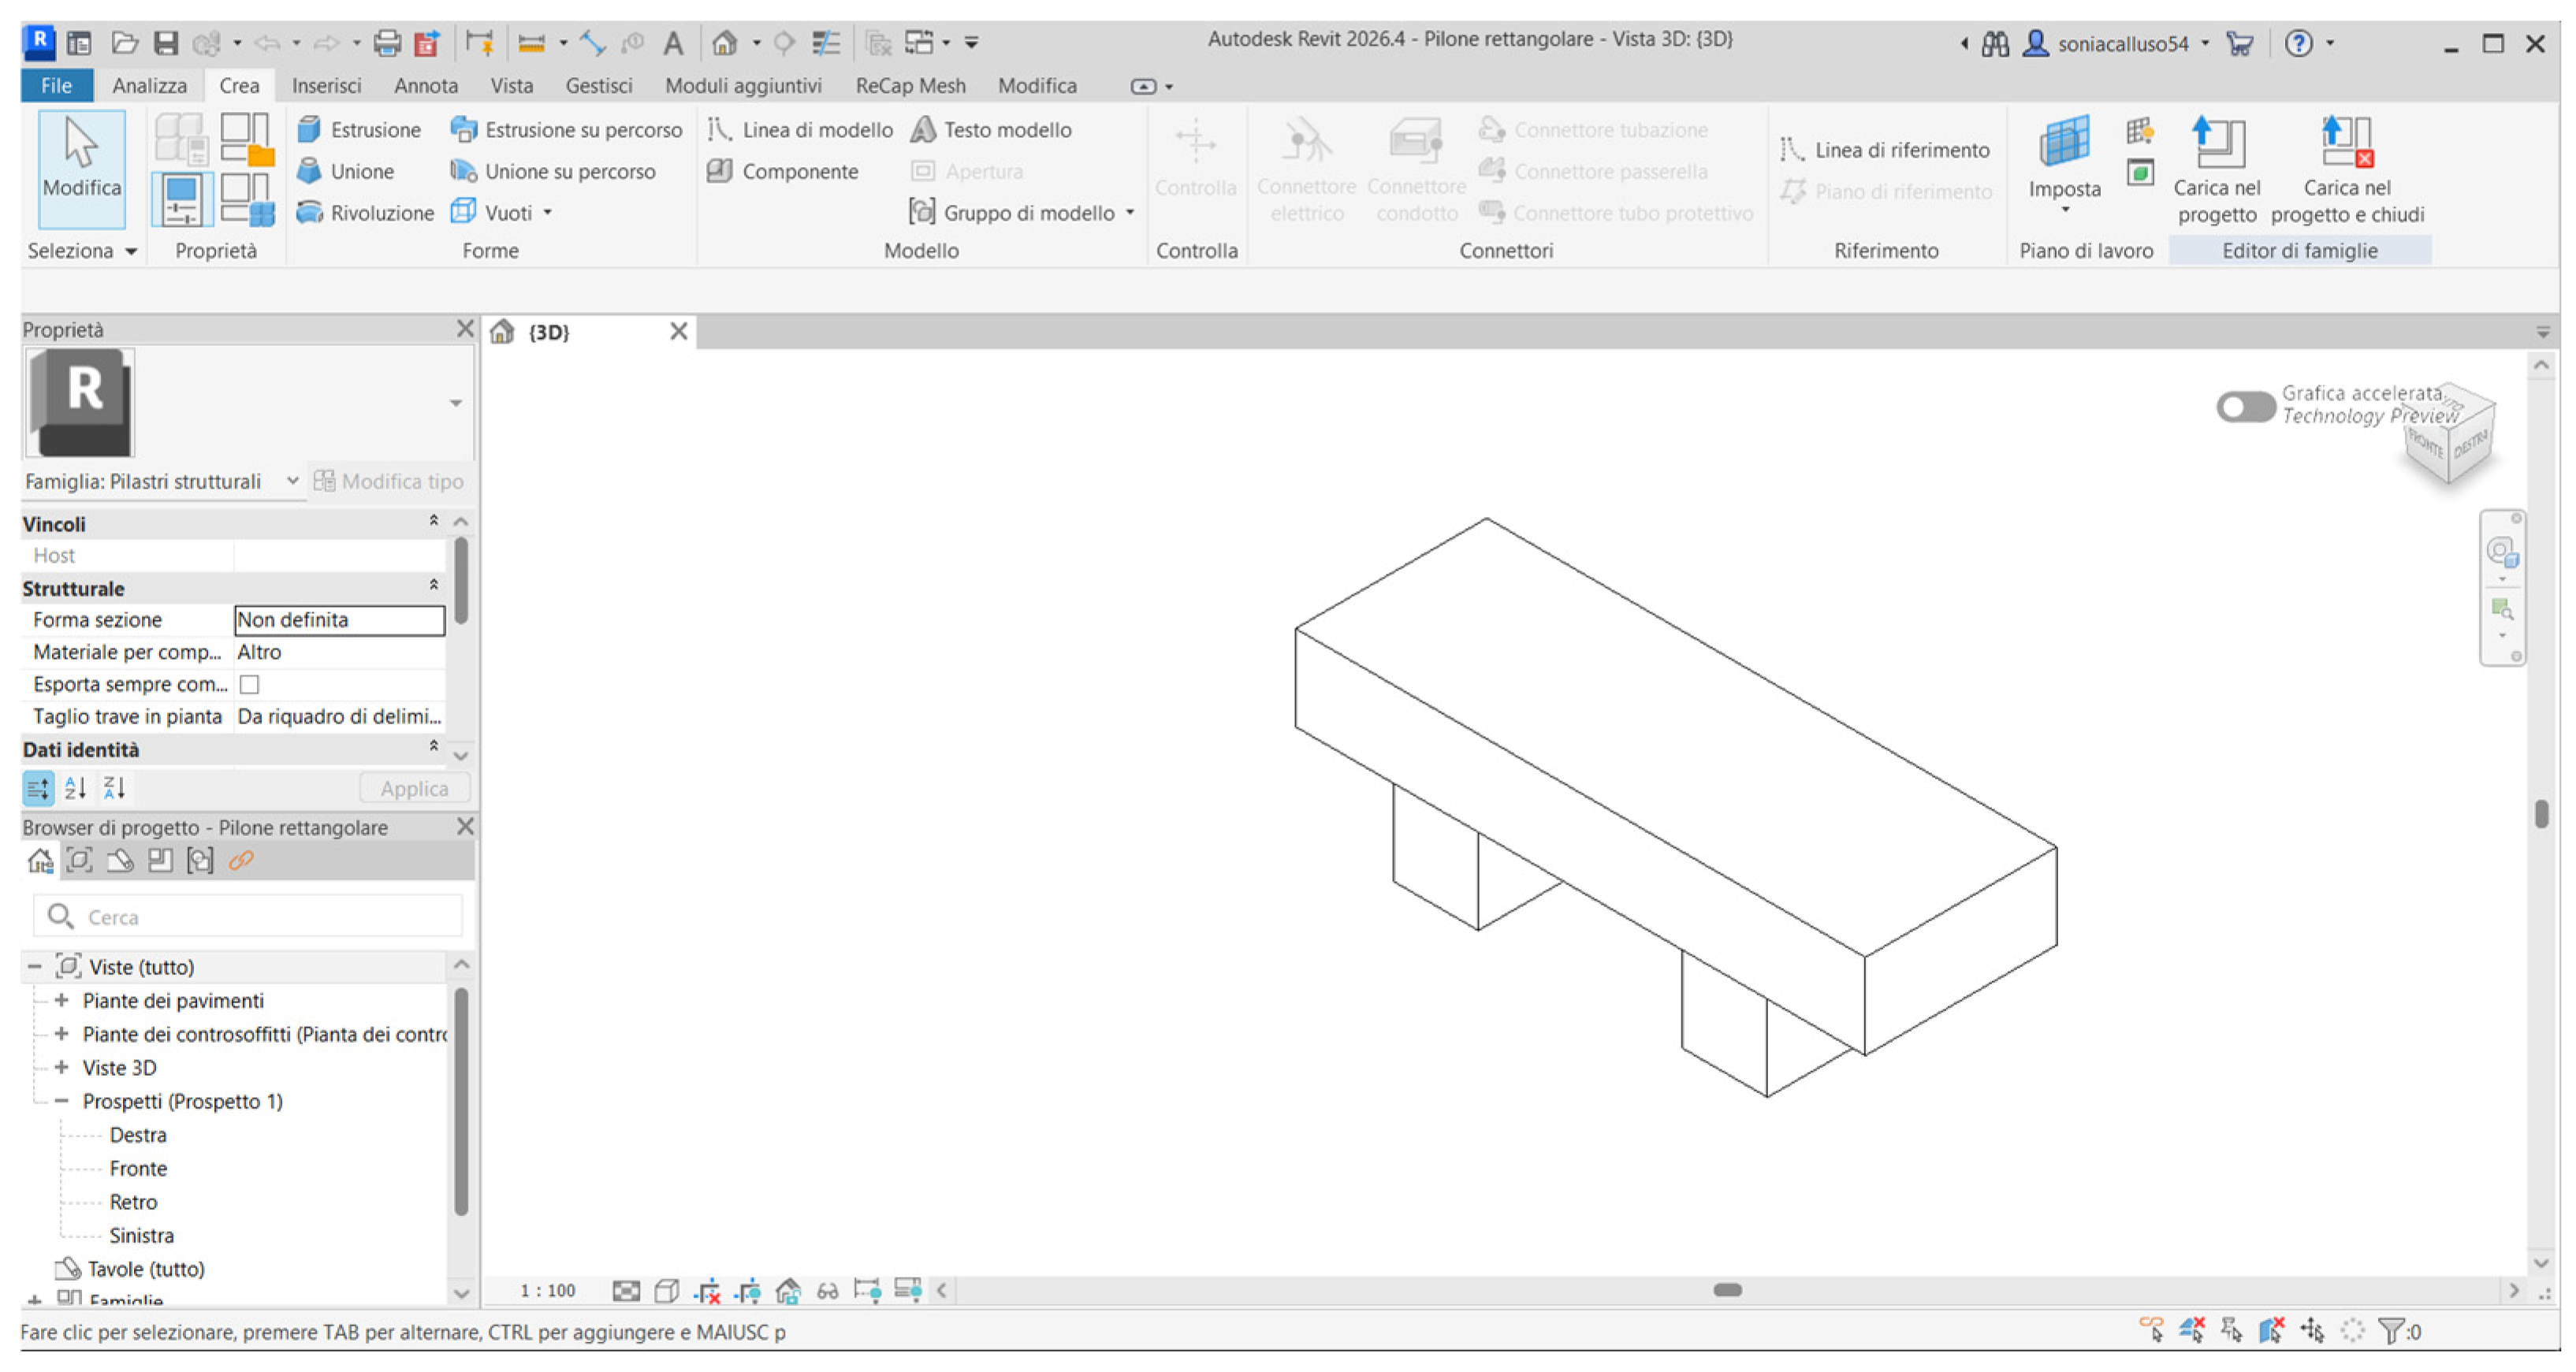Screen dimensions: 2576x1372
Task: Toggle Grafica accelerata switch
Action: click(2244, 406)
